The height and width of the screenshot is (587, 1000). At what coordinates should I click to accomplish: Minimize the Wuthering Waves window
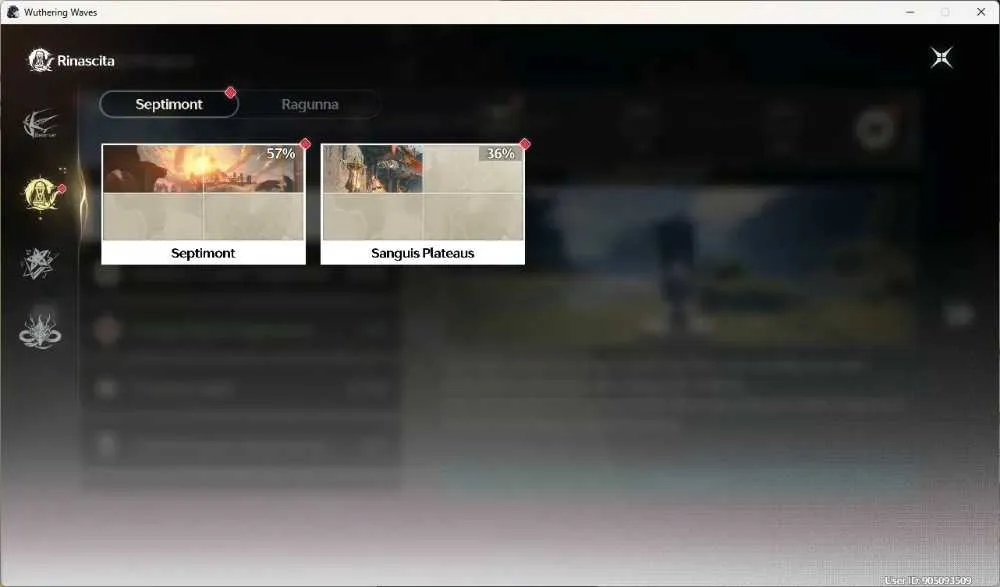[910, 12]
